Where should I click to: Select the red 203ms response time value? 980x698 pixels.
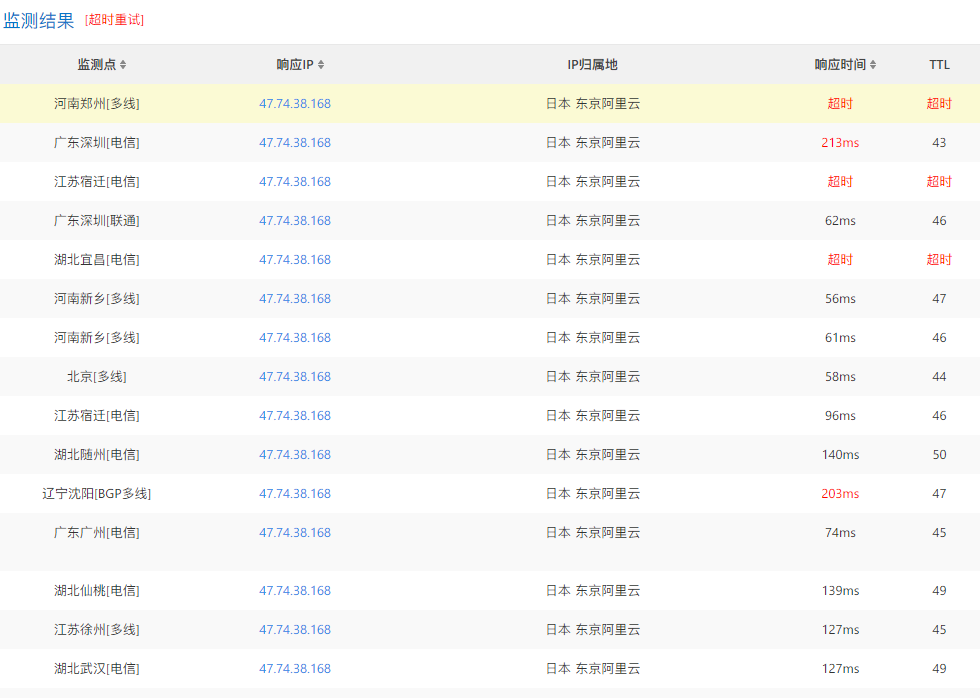[x=840, y=494]
